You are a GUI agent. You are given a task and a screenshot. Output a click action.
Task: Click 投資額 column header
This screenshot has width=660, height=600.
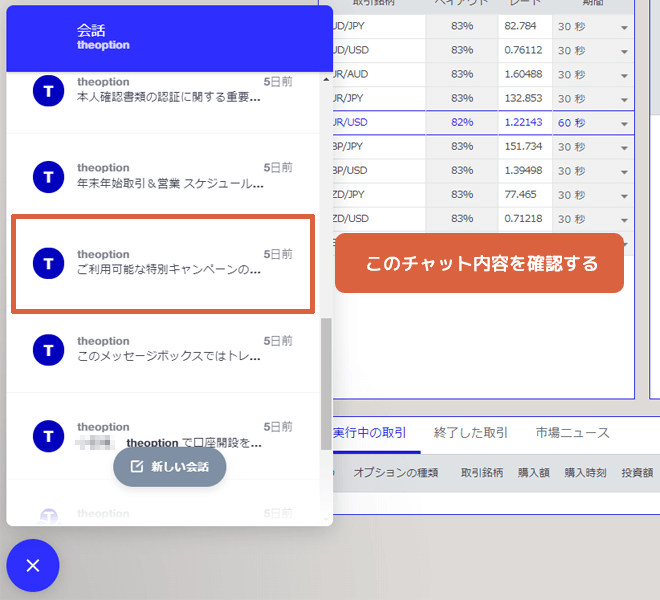pos(637,473)
